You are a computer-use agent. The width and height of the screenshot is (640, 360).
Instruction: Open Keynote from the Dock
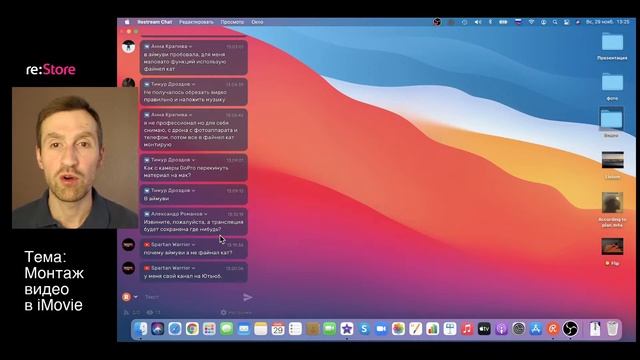(450, 329)
